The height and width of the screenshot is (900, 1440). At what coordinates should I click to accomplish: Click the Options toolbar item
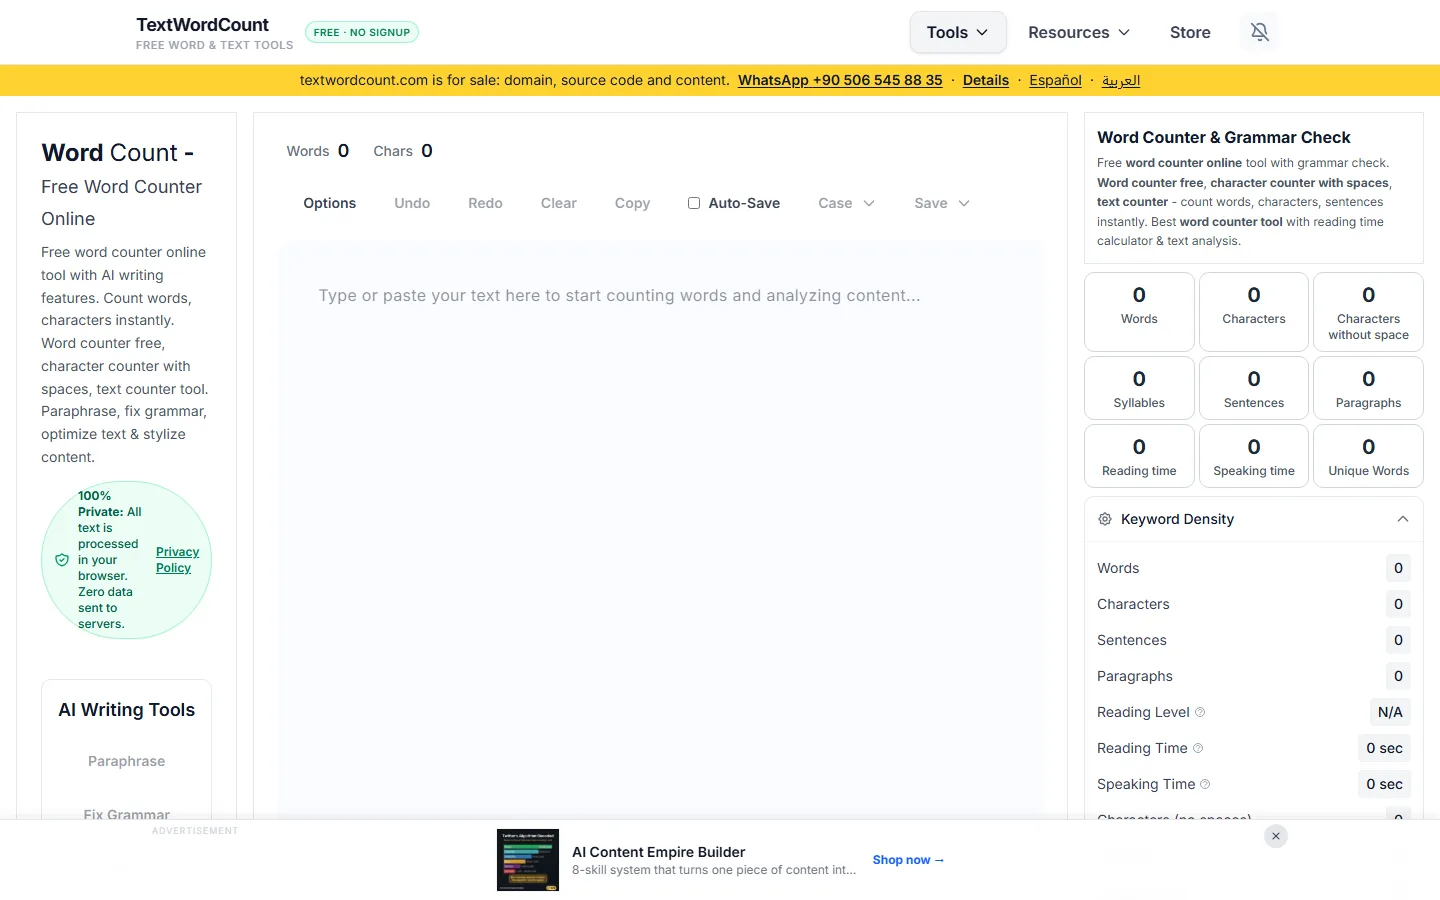(330, 203)
